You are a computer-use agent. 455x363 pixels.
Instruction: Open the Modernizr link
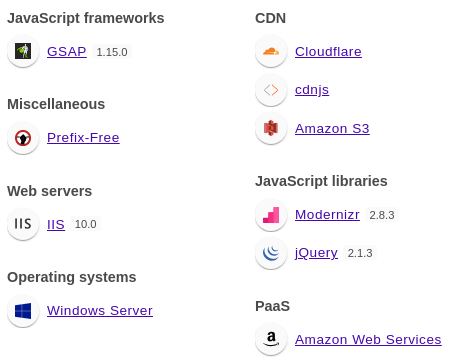(327, 215)
